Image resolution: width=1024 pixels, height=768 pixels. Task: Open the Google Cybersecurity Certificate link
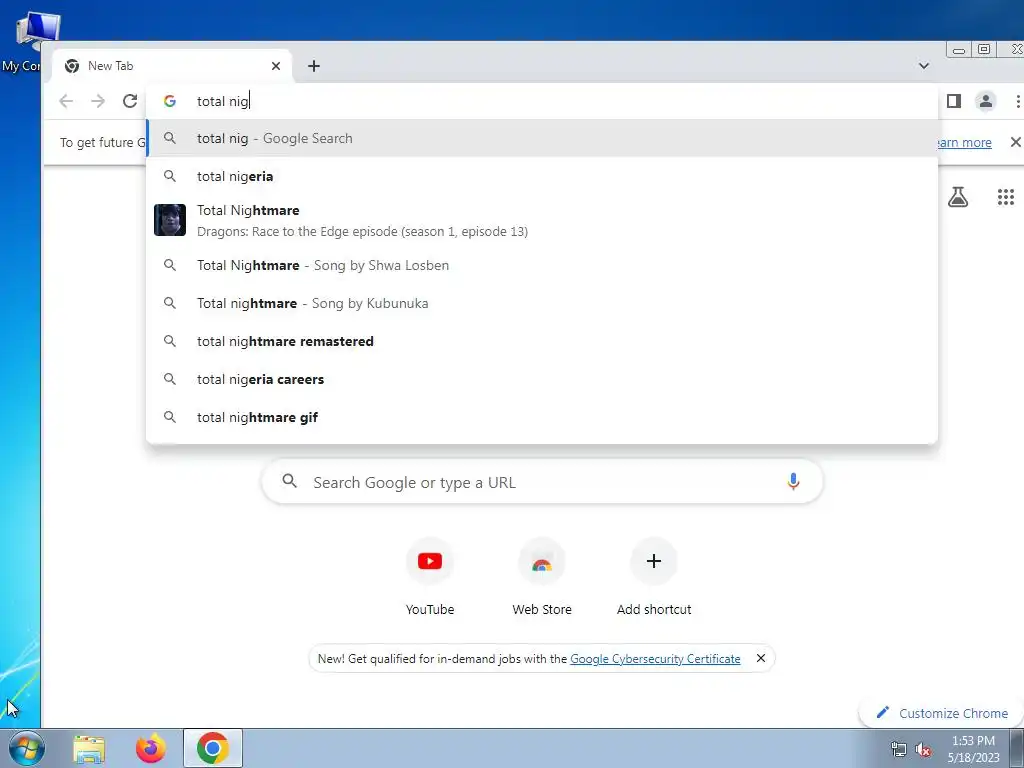click(x=655, y=659)
